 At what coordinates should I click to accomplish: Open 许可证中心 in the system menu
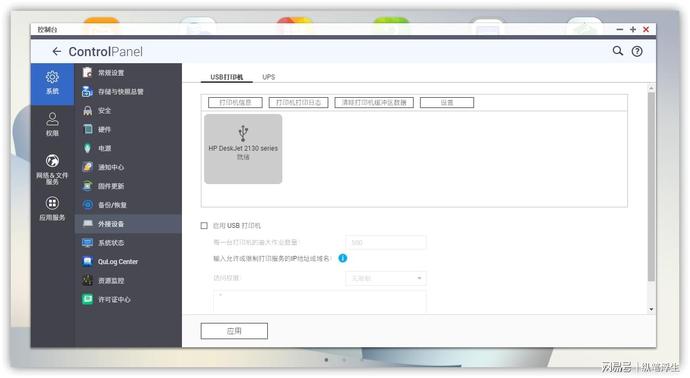click(x=128, y=300)
